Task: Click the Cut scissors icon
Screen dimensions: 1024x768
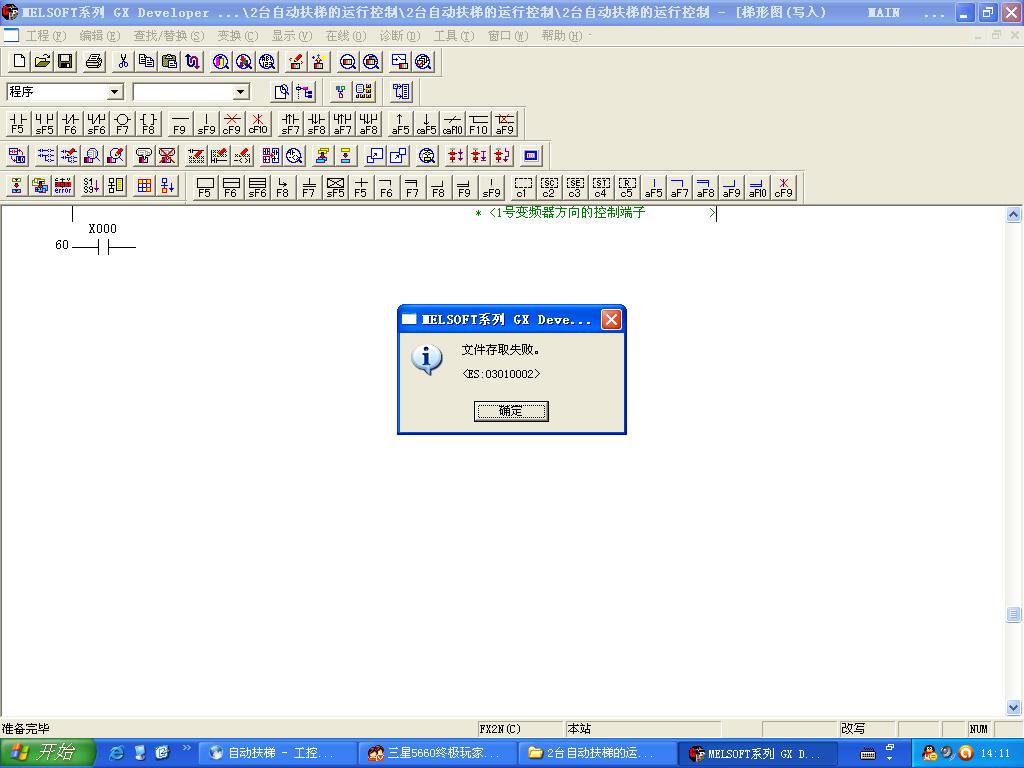Action: pos(123,62)
